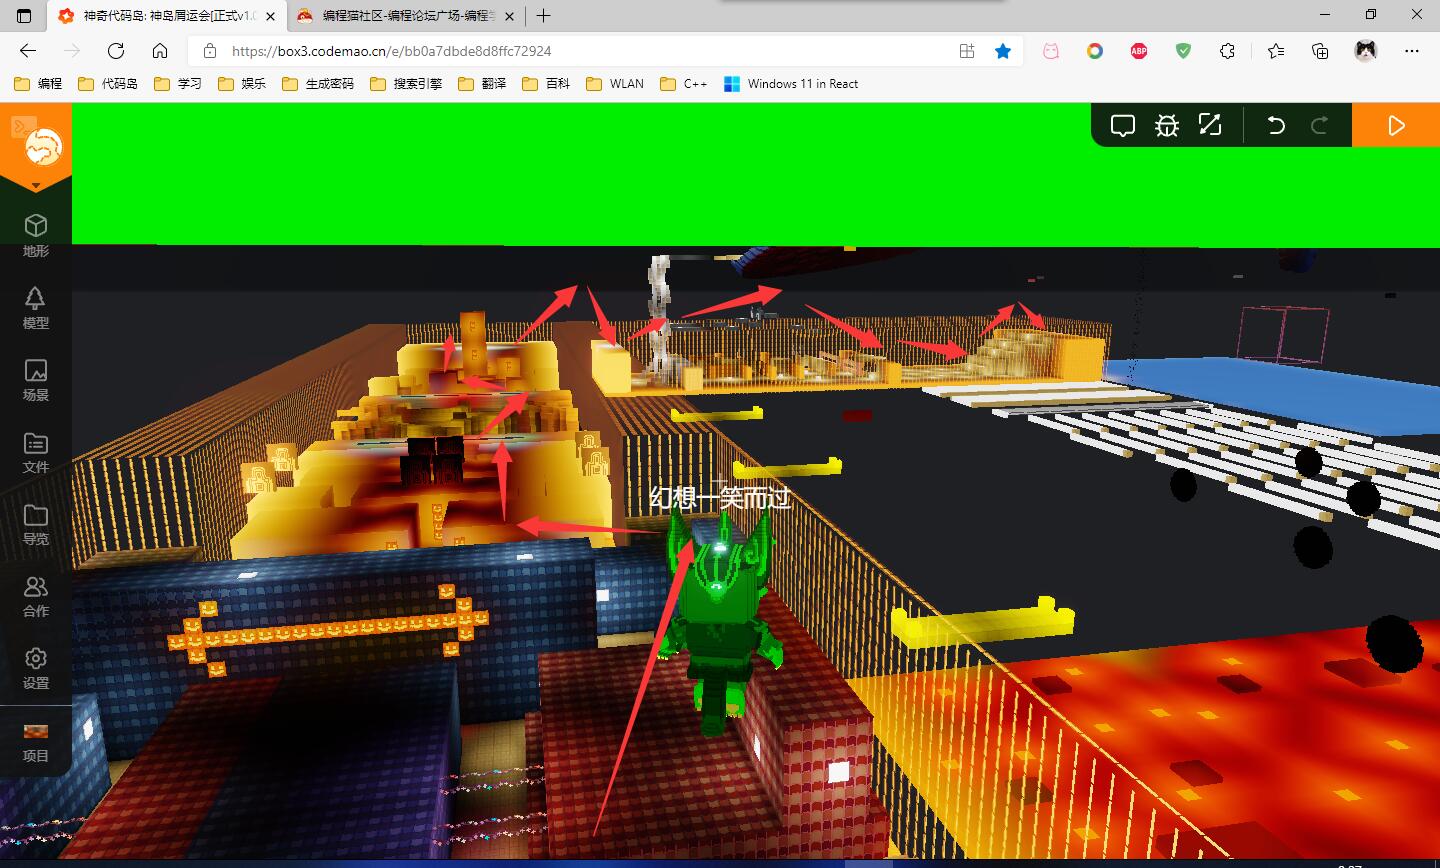This screenshot has height=868, width=1440.
Task: Open the 翻译 bookmarks folder
Action: coord(482,84)
